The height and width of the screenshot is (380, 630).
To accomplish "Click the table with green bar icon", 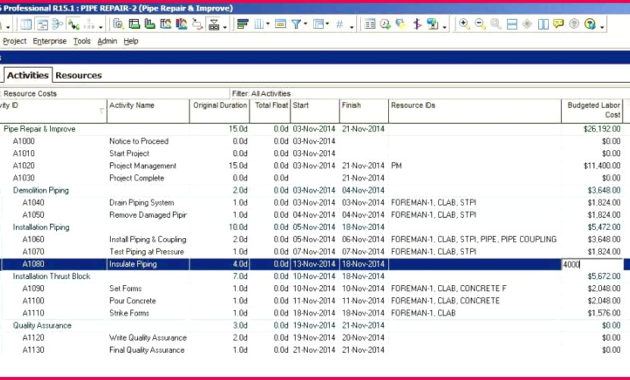I will pyautogui.click(x=134, y=25).
